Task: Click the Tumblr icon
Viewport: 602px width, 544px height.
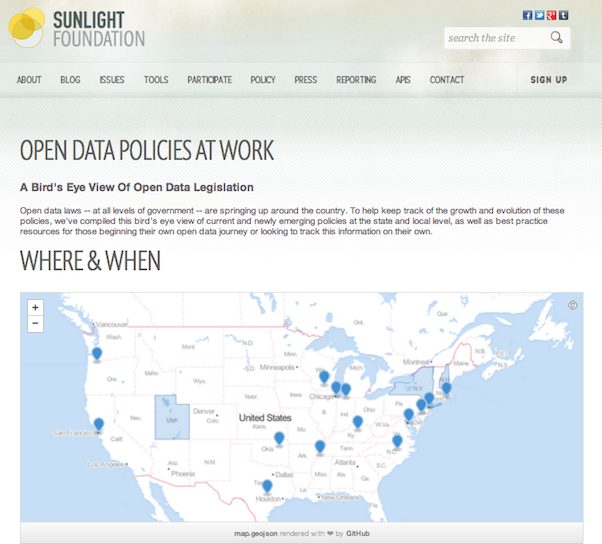Action: click(563, 15)
